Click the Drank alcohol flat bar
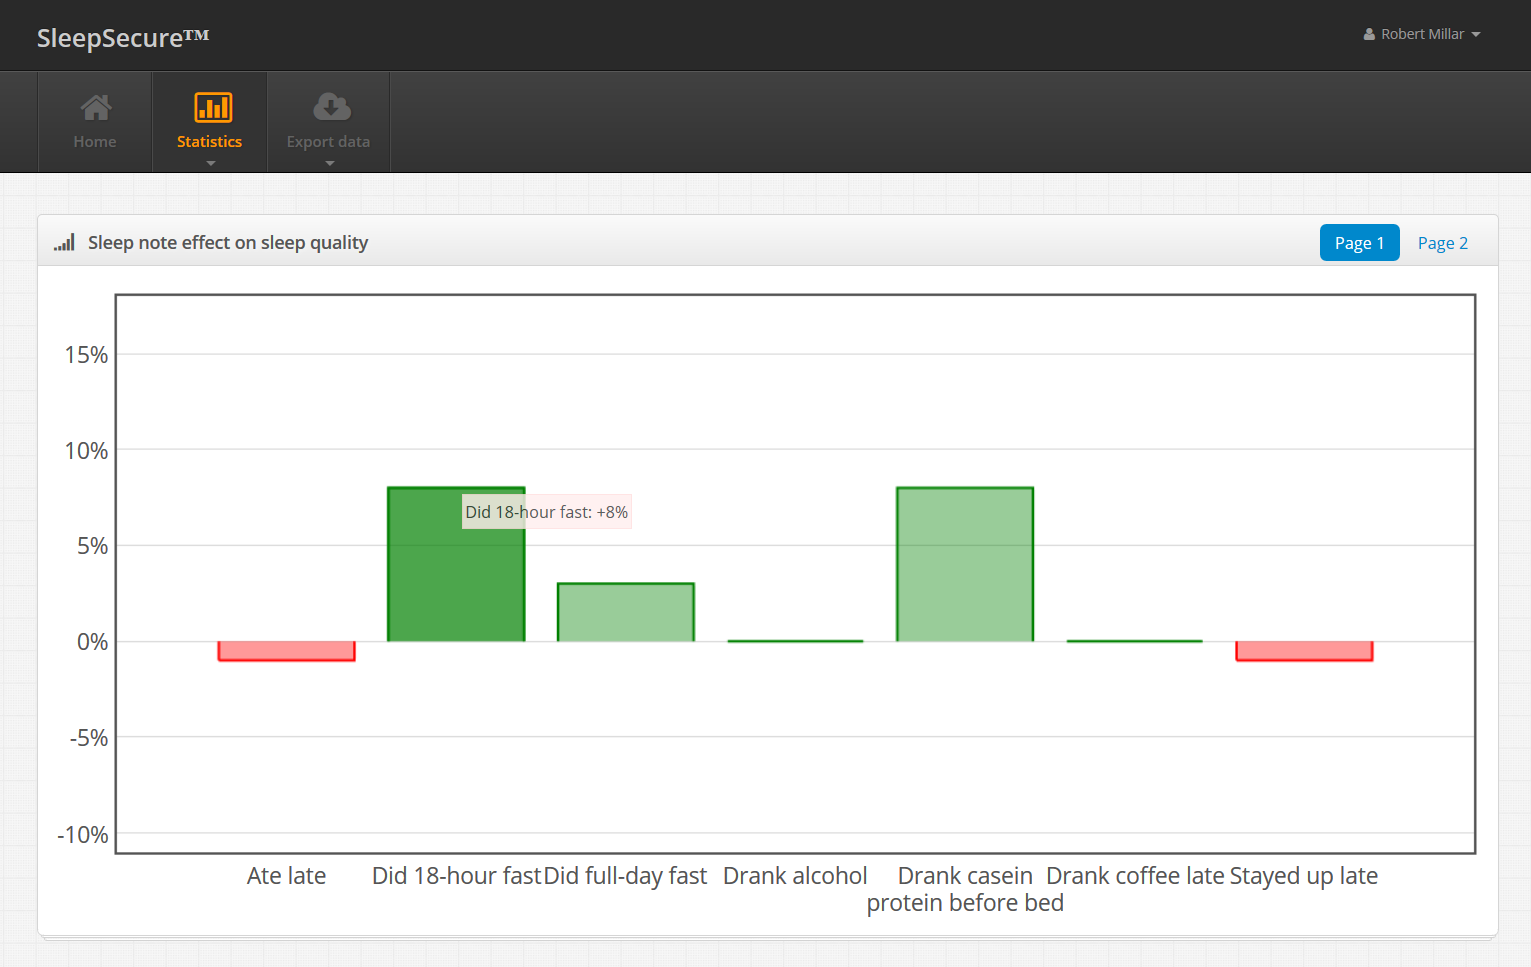Screen dimensions: 1531x967 [795, 641]
